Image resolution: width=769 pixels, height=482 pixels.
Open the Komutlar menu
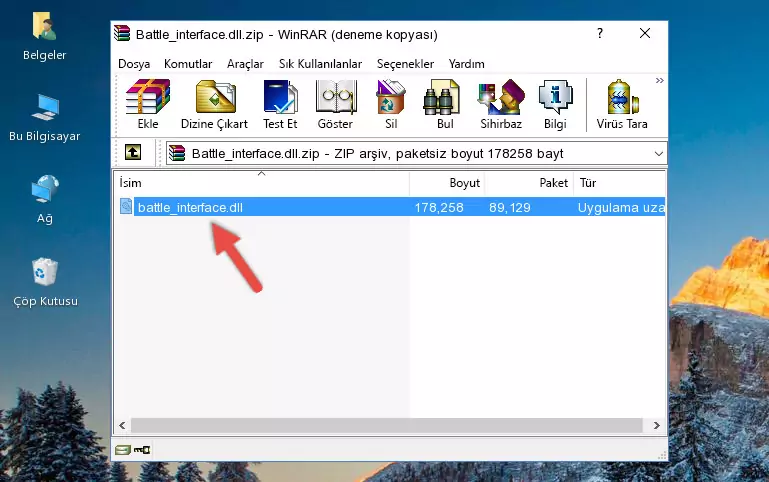point(188,64)
